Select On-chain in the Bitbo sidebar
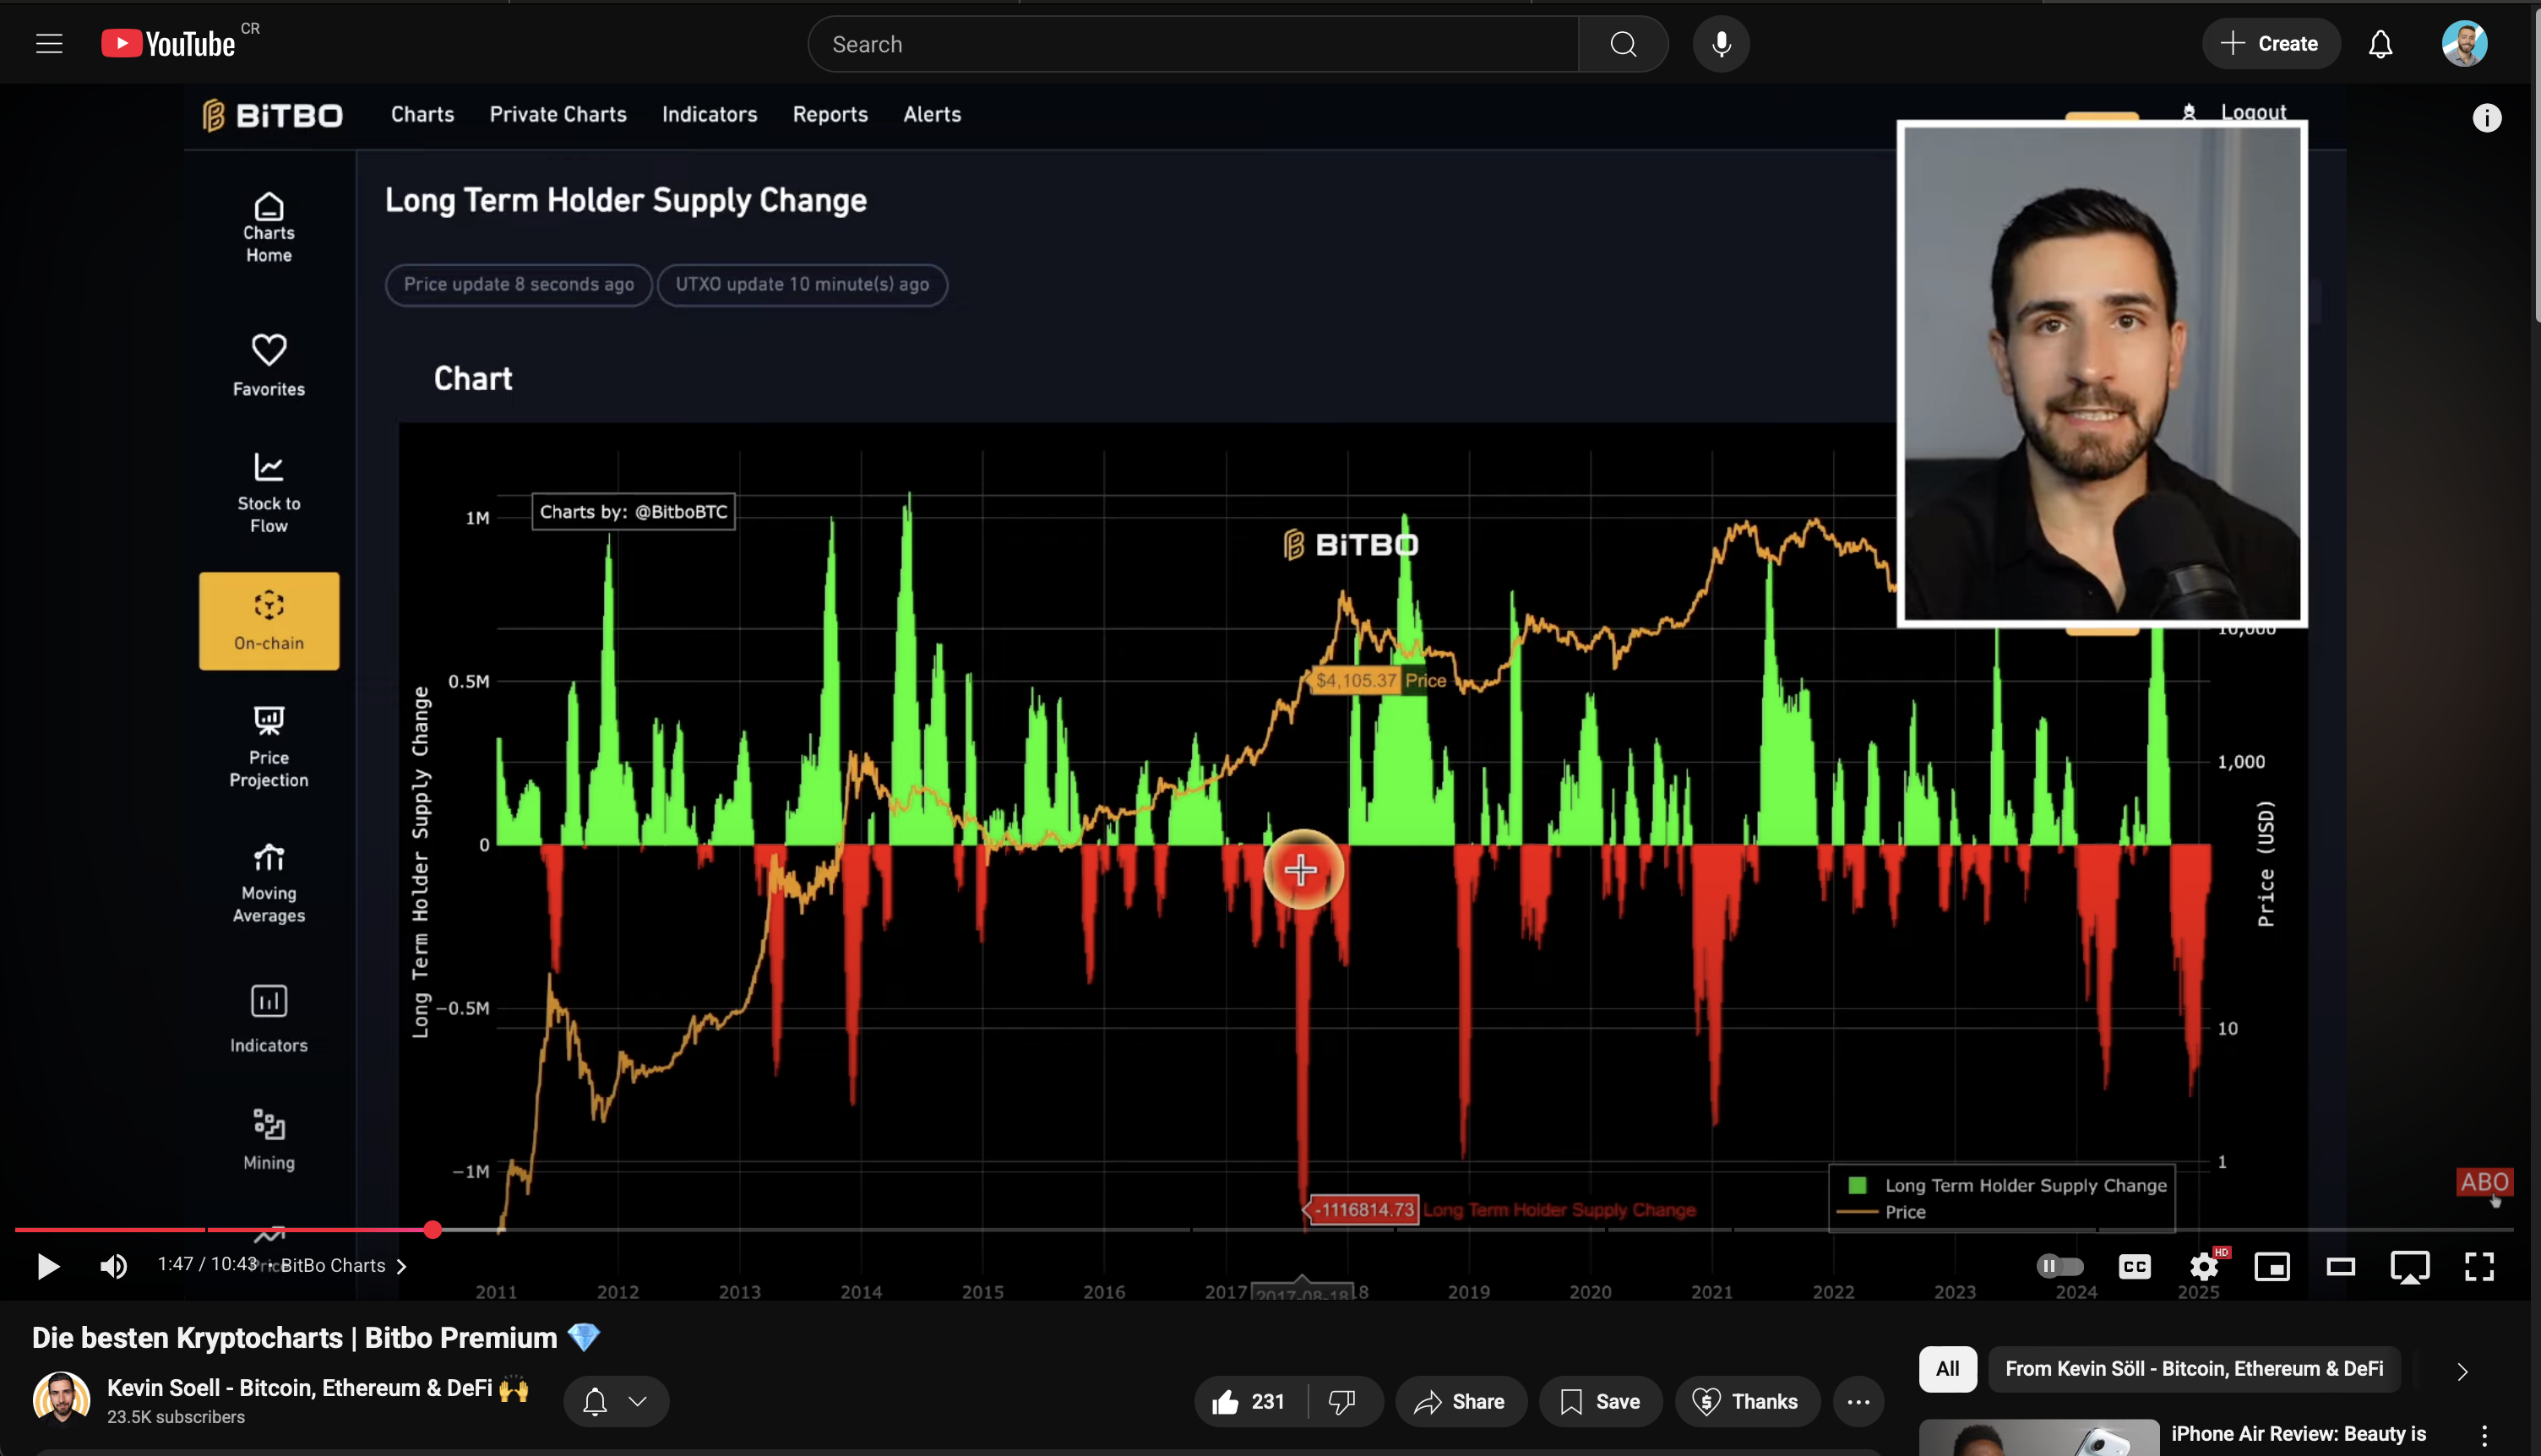This screenshot has width=2541, height=1456. pos(268,621)
